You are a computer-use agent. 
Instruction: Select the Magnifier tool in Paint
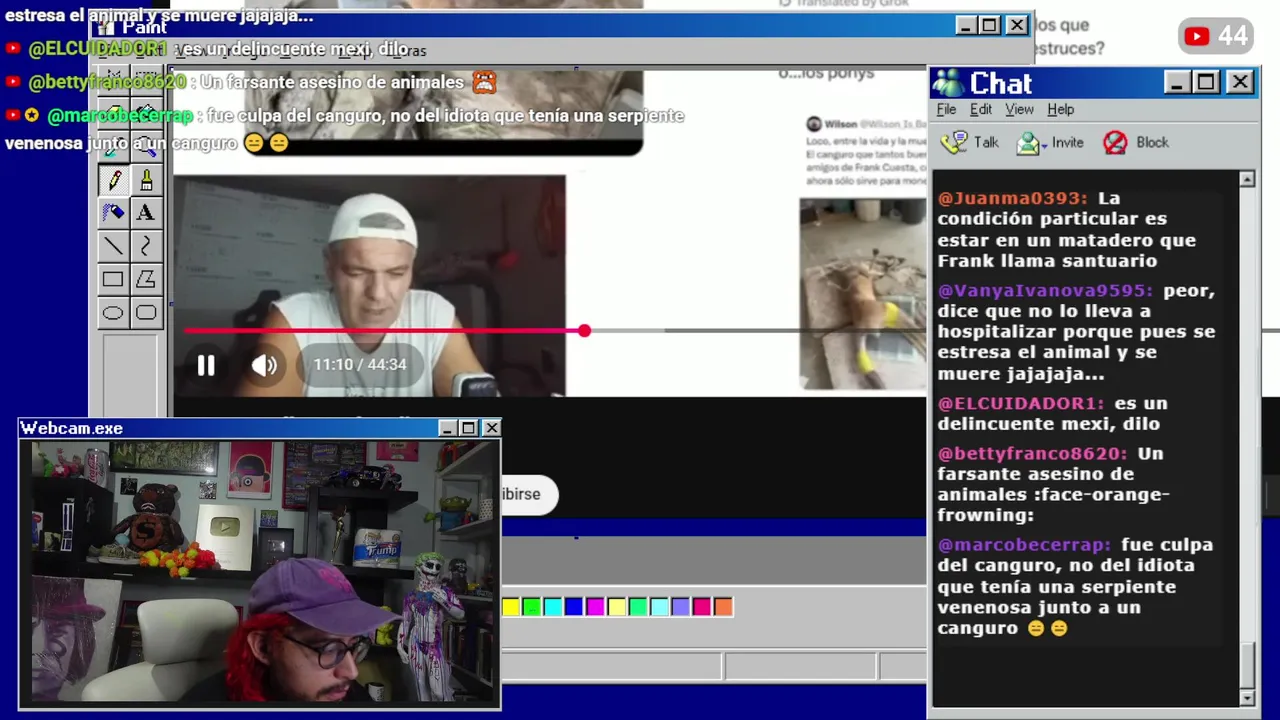[146, 147]
